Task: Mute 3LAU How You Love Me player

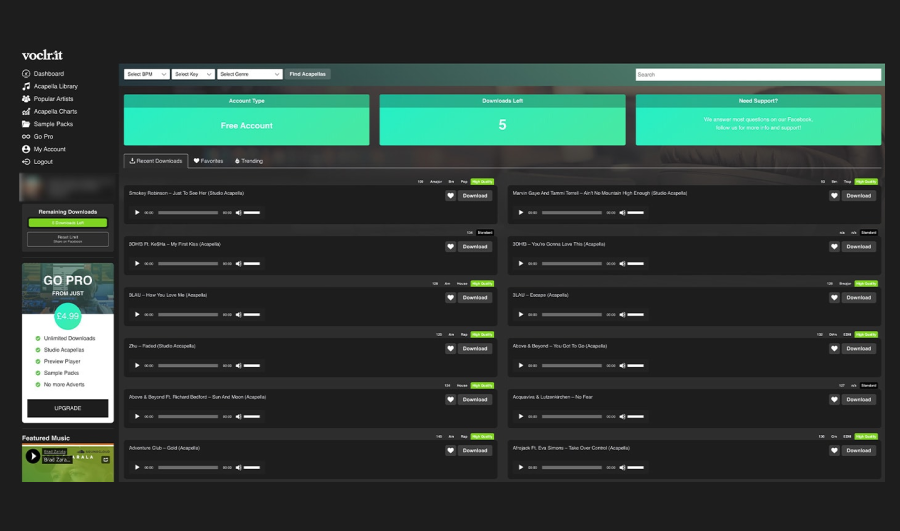Action: (x=239, y=315)
